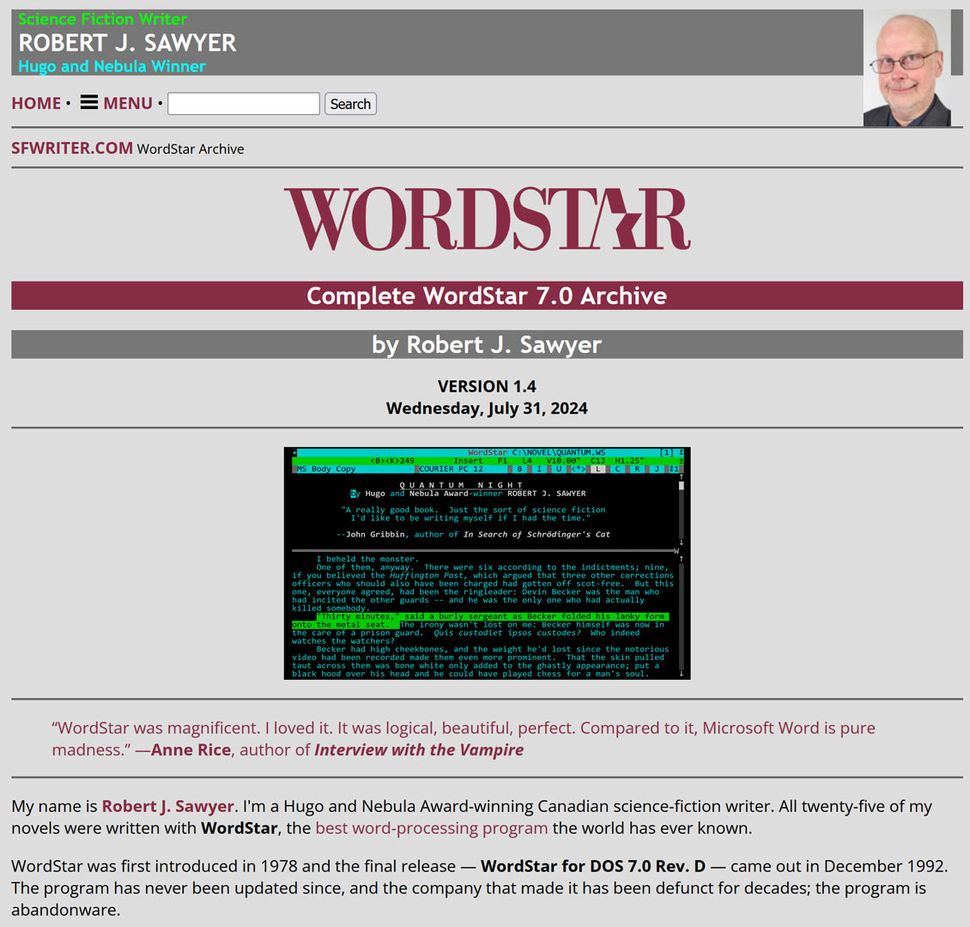Click the 'Anne Rice' name in the quote
Screen dimensions: 970x927
(x=191, y=750)
